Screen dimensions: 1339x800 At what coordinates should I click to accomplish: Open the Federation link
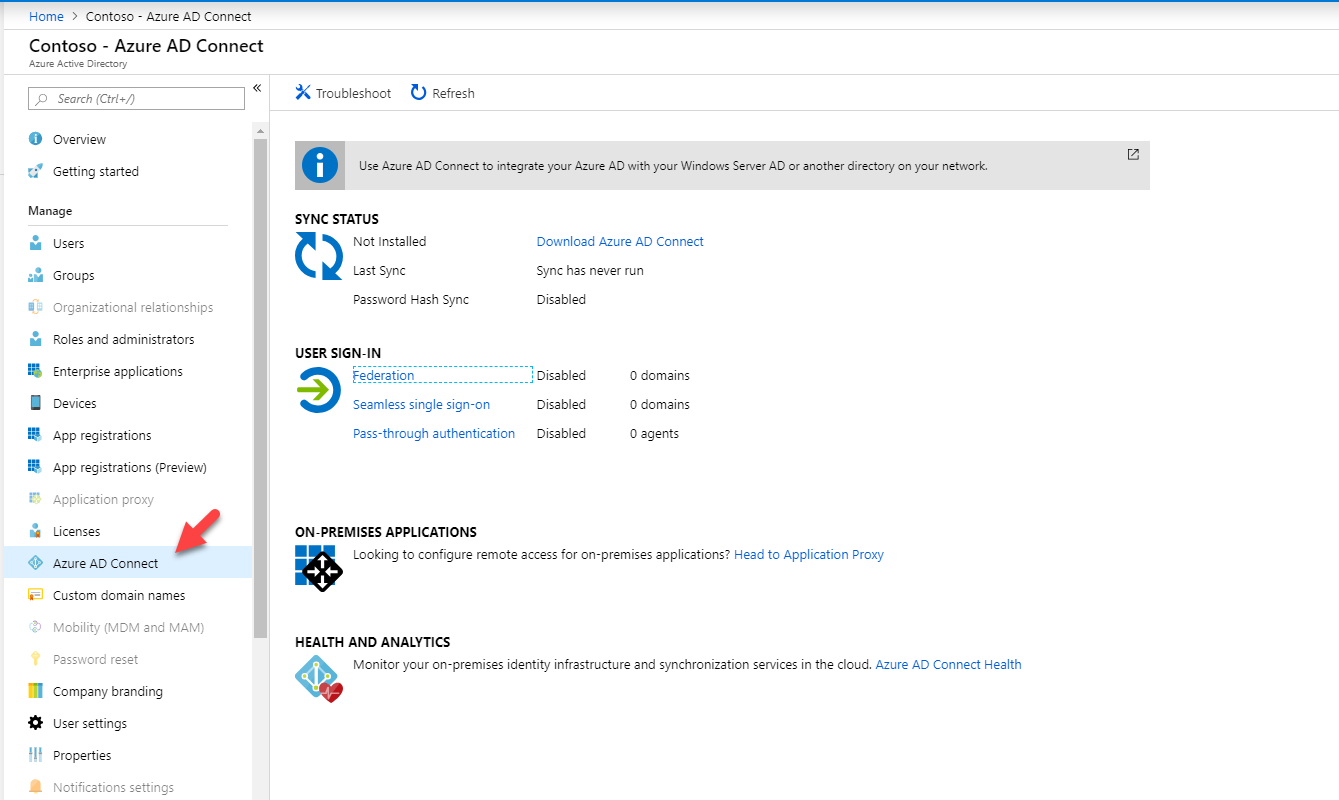coord(383,375)
